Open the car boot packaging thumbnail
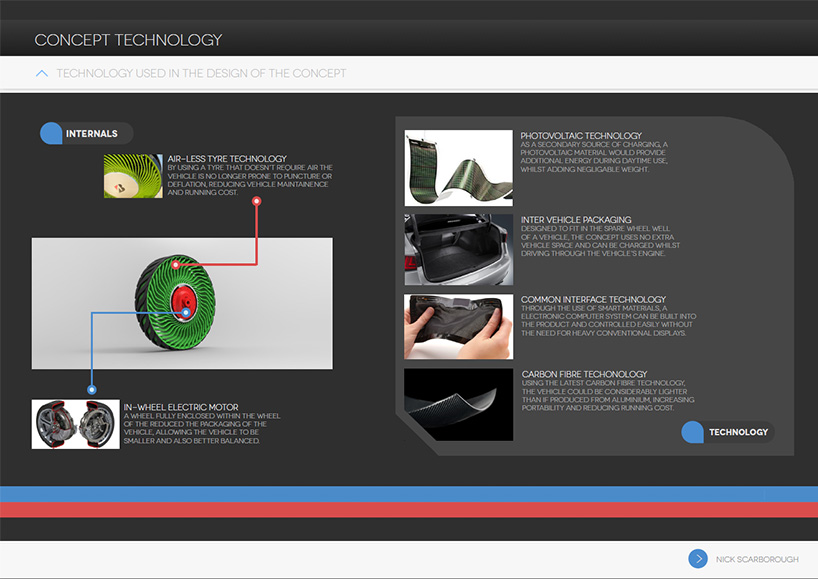The width and height of the screenshot is (818, 579). coord(458,249)
